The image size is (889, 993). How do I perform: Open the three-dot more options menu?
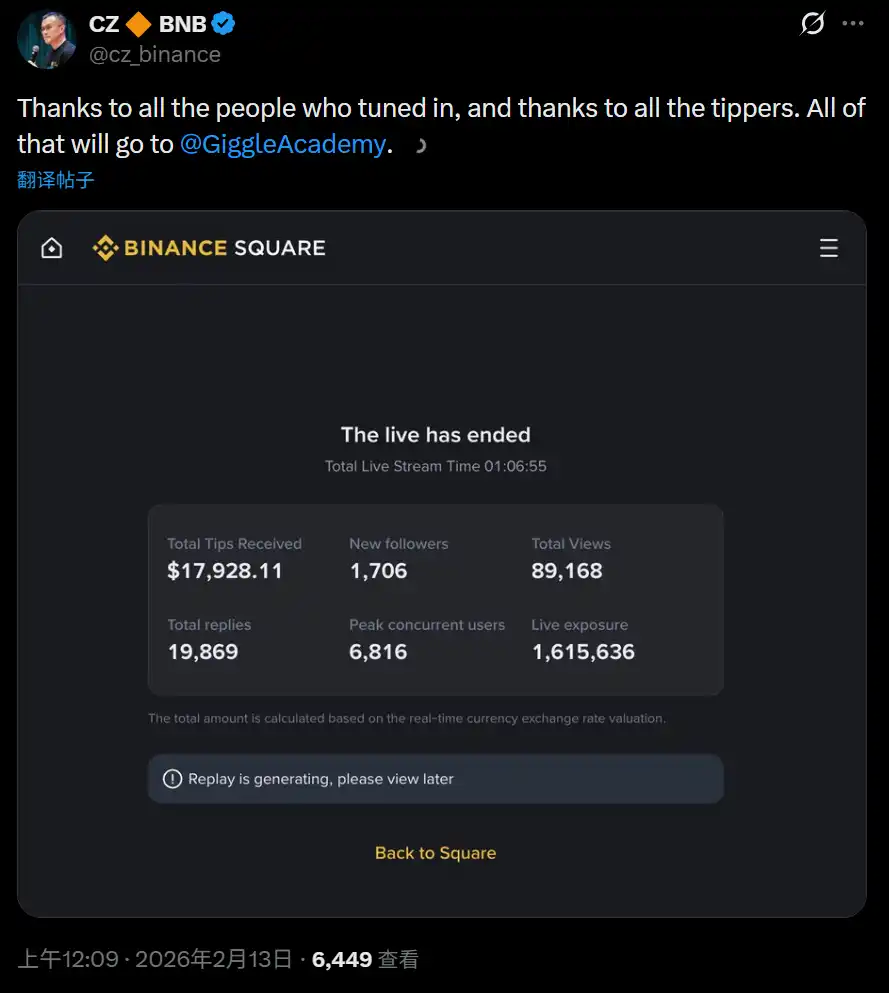click(853, 24)
